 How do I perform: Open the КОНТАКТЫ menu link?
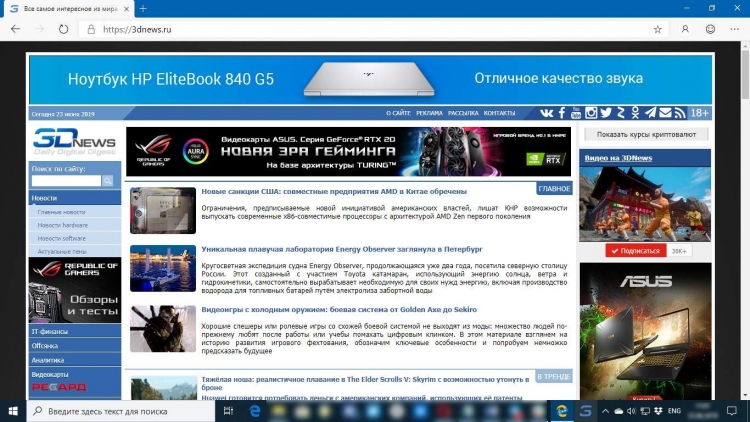click(499, 113)
